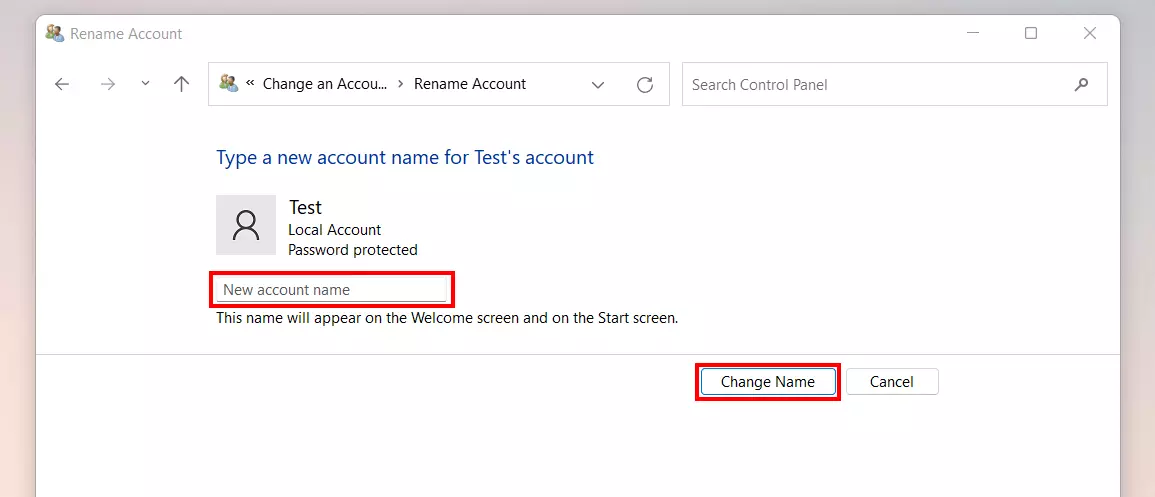
Task: Click the account name 'Test' text
Action: (305, 208)
